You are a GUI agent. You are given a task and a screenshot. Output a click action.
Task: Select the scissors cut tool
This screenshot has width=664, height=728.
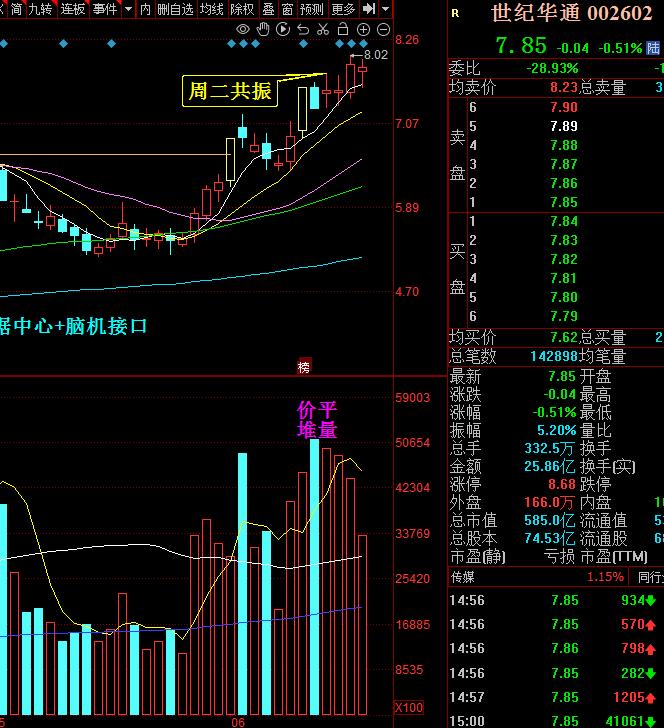click(323, 30)
